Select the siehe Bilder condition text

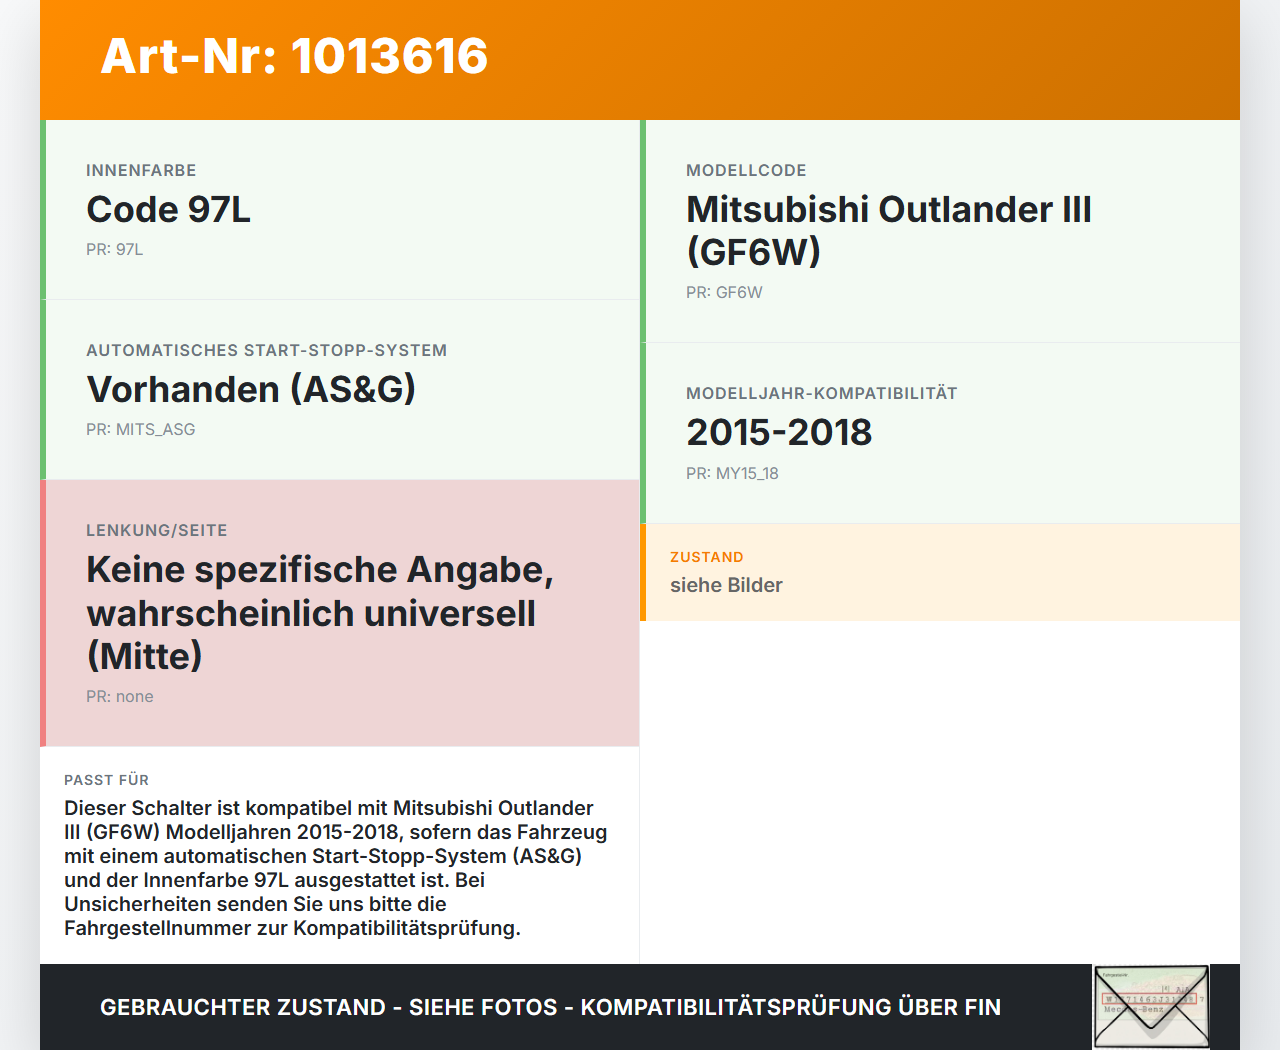pos(726,585)
